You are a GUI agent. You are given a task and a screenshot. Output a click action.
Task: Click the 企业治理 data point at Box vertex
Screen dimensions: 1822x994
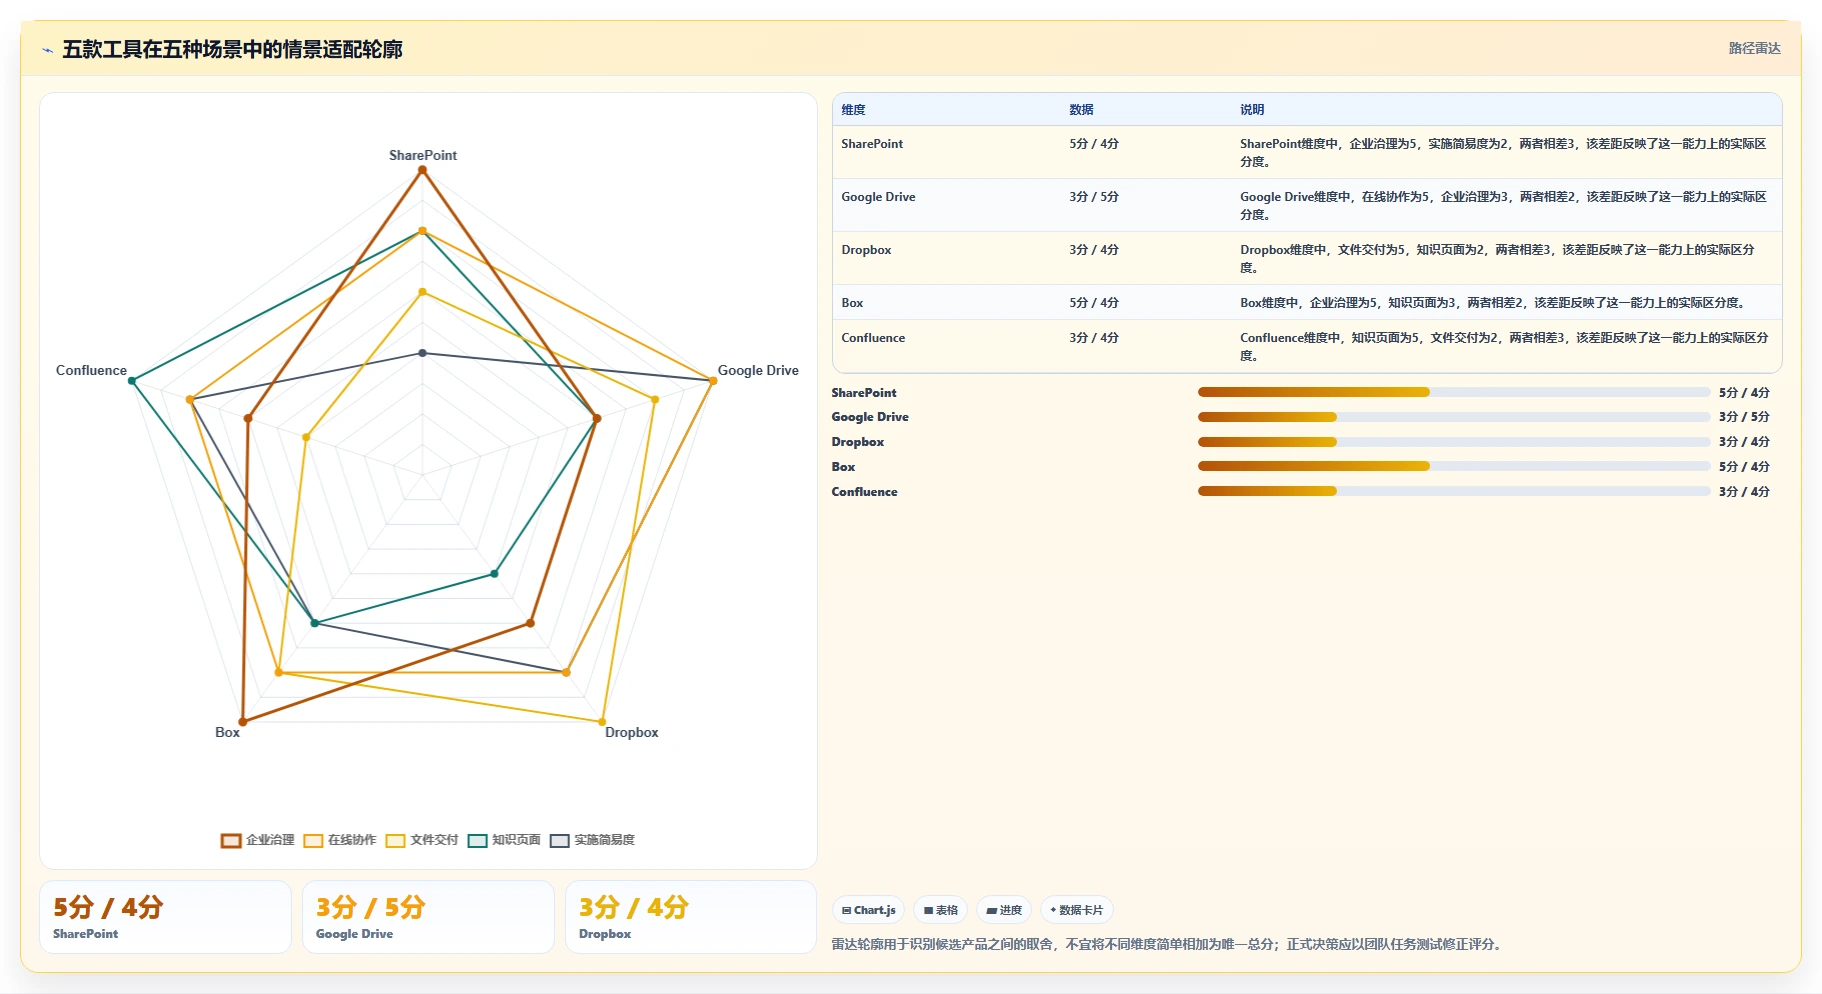pyautogui.click(x=242, y=722)
